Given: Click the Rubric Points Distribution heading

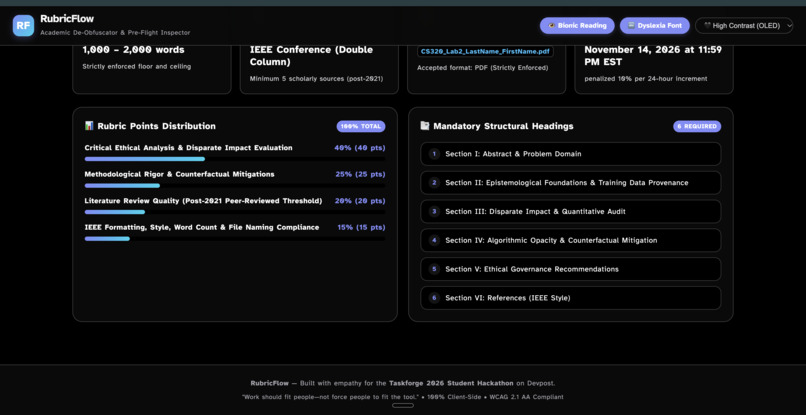Looking at the screenshot, I should (x=157, y=126).
